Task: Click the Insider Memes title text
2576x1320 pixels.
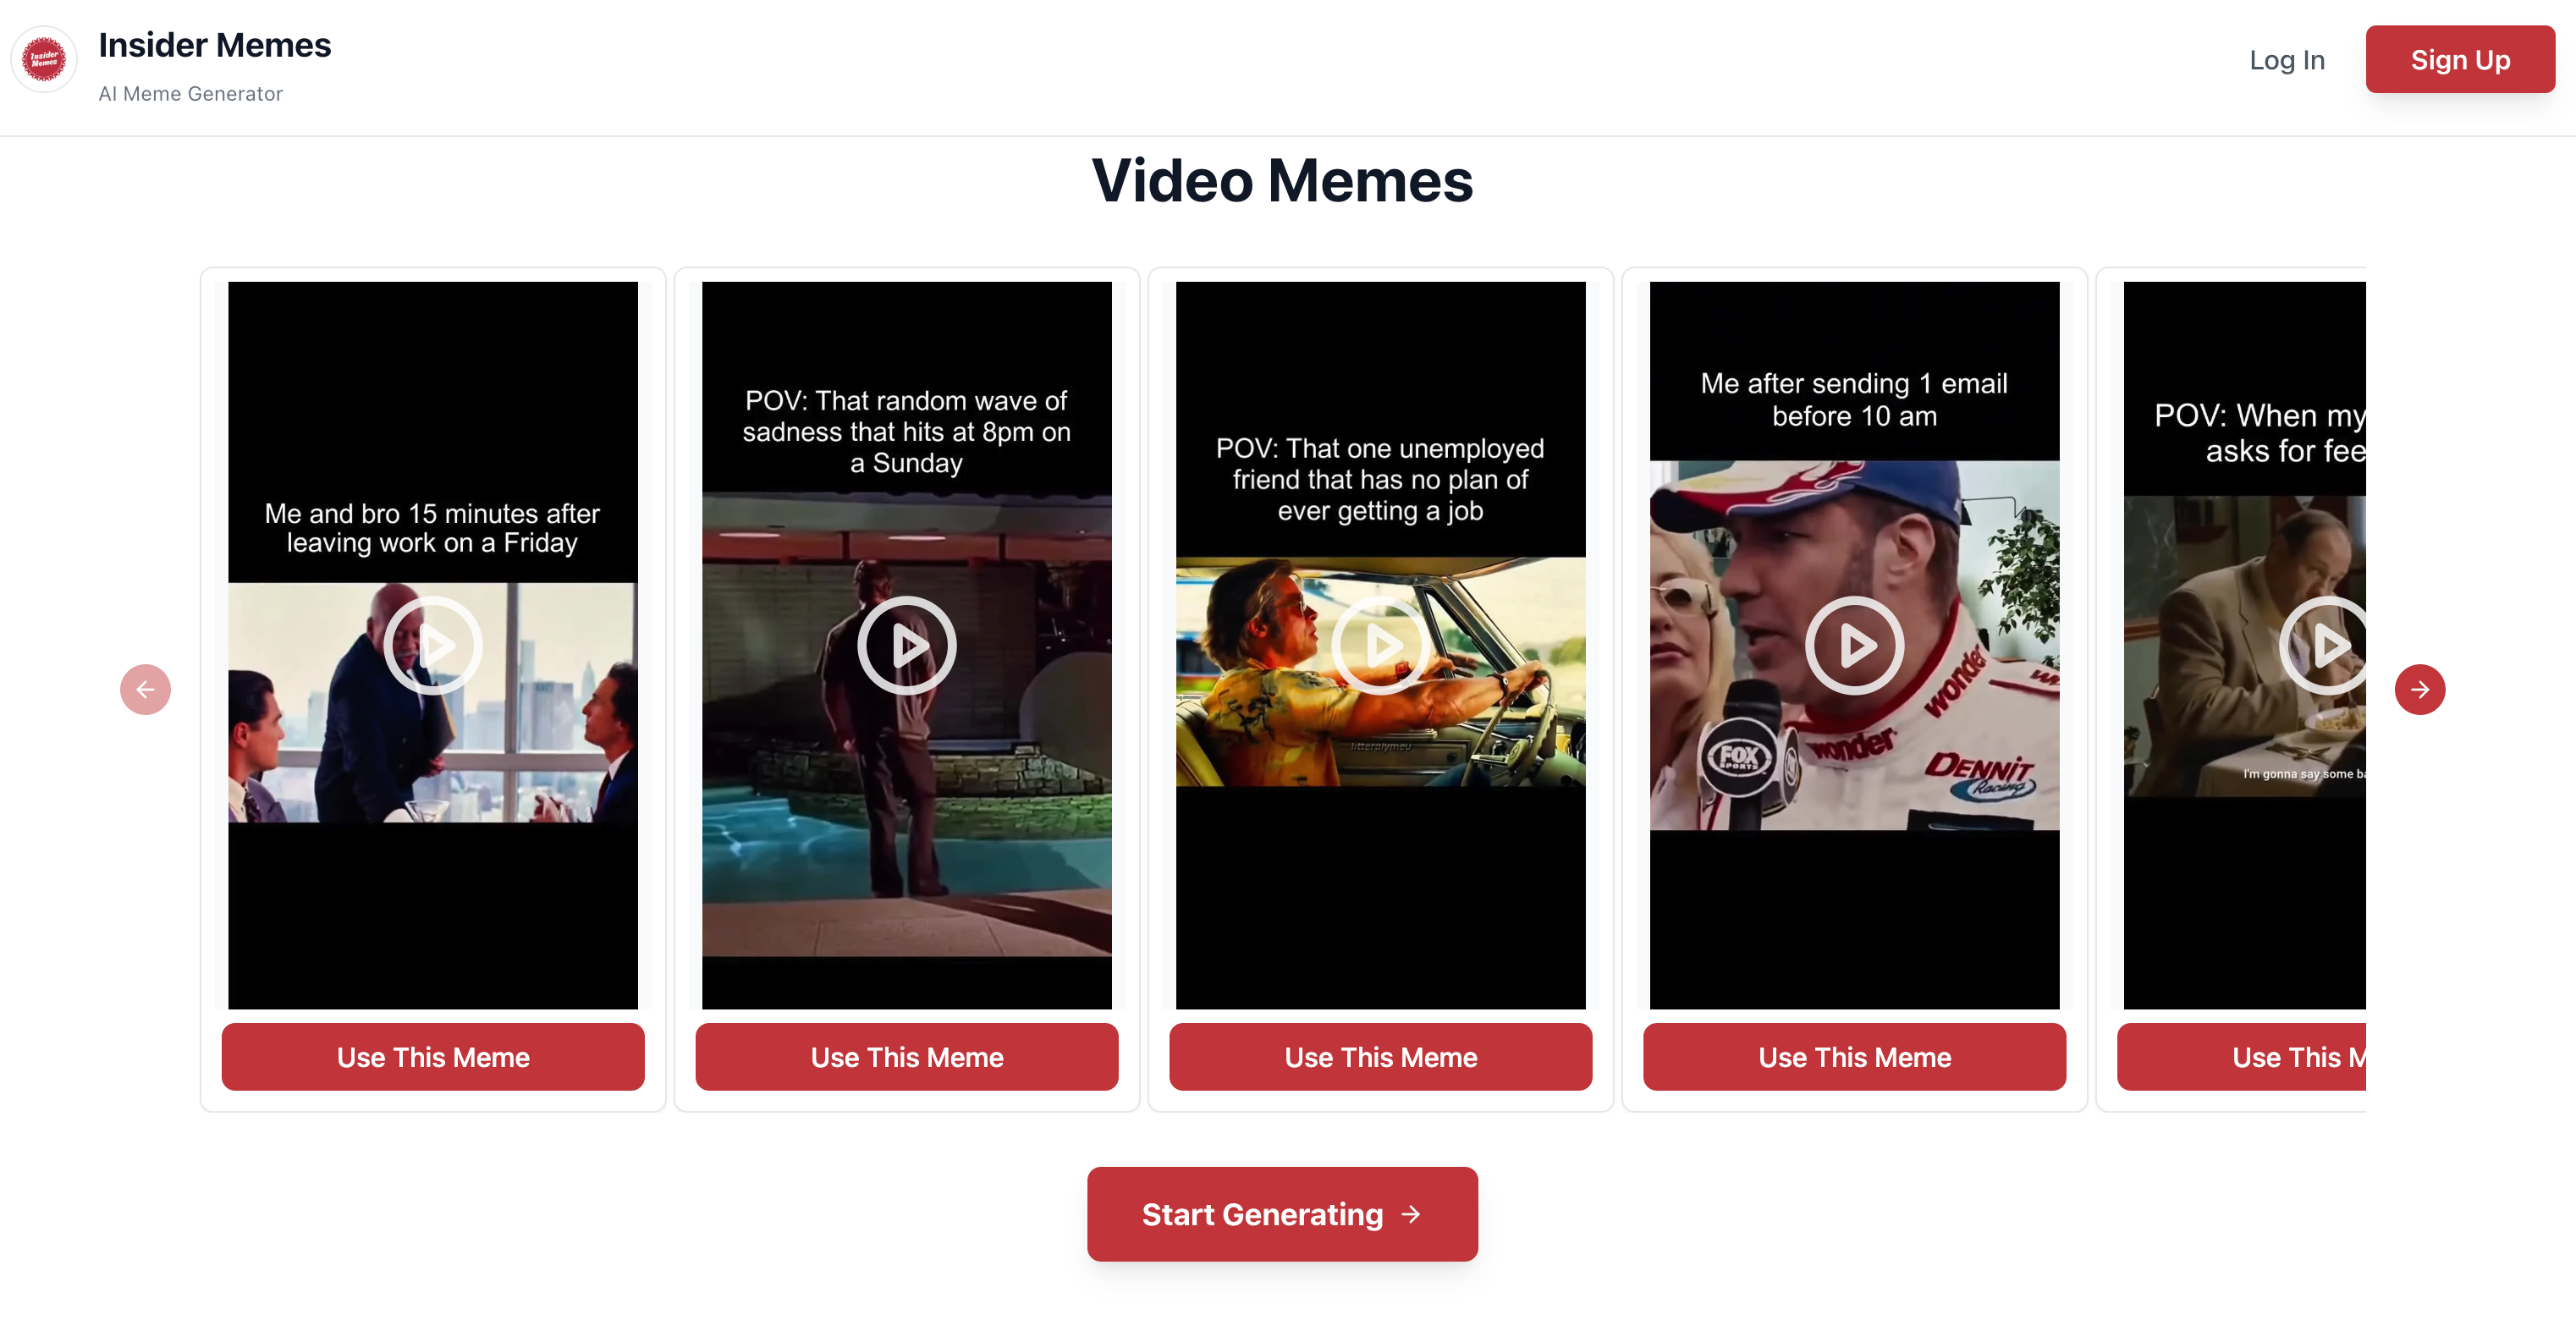Action: [214, 45]
